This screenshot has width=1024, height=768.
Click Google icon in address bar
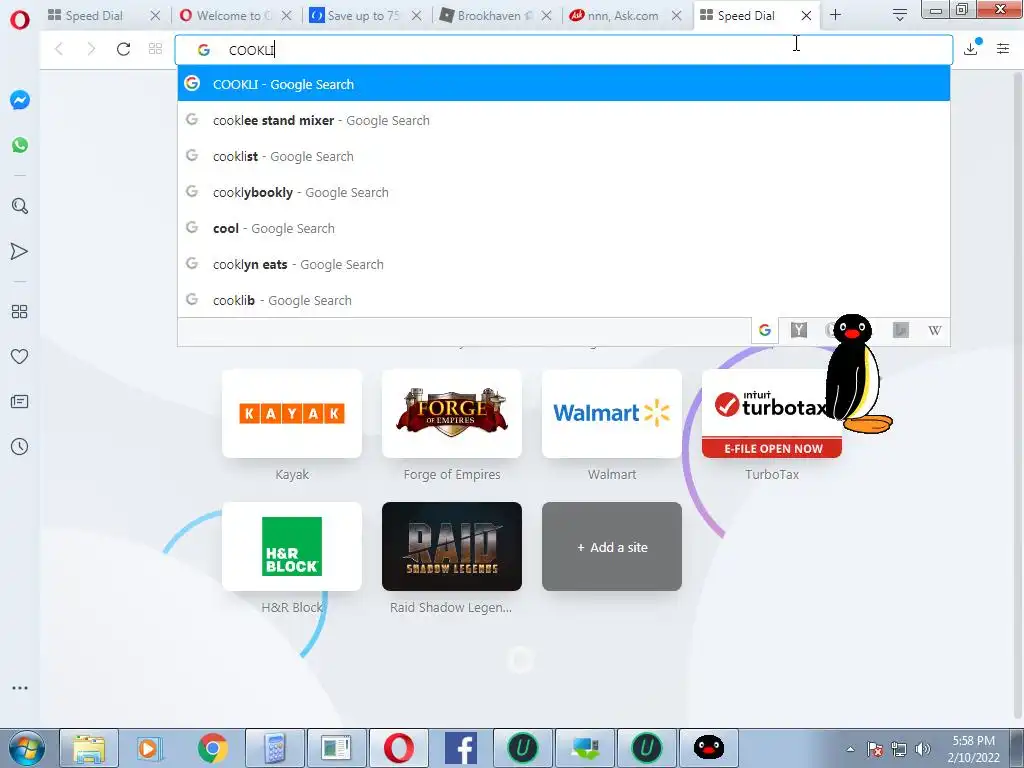tap(203, 50)
